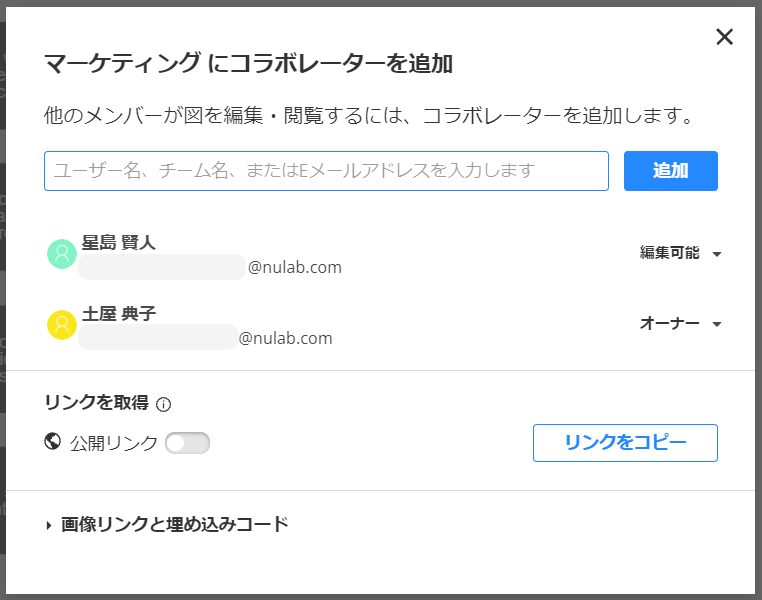Viewport: 762px width, 600px height.
Task: Click the blue 追加 button
Action: [671, 171]
